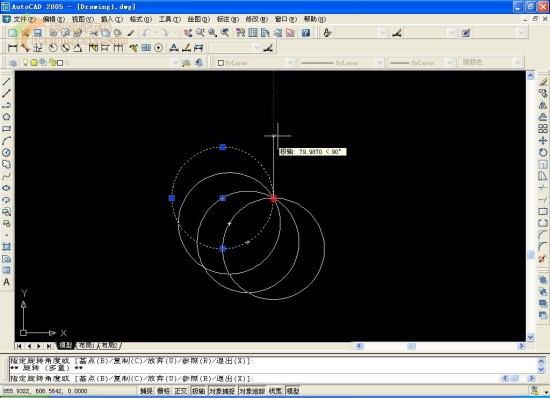Screen dimensions: 550x398
Task: Select the Multiline Text tool (A)
Action: click(x=6, y=282)
